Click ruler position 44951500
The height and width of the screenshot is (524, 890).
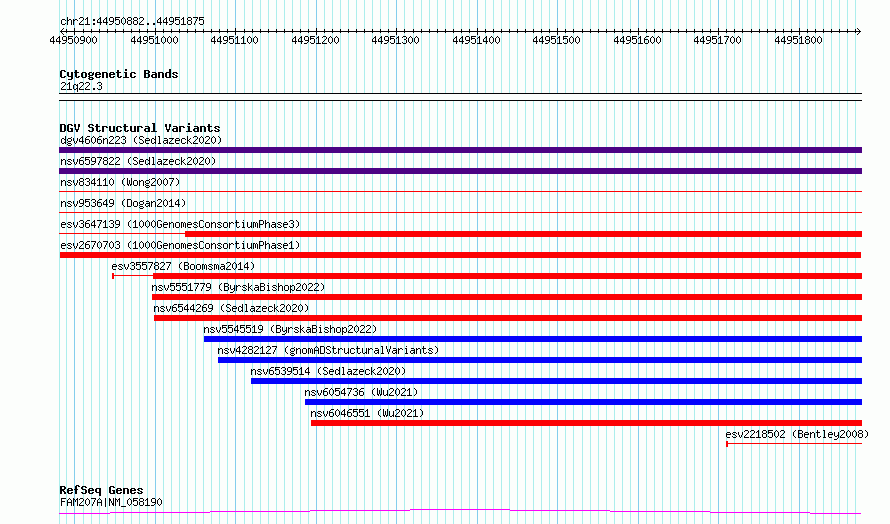pos(557,40)
